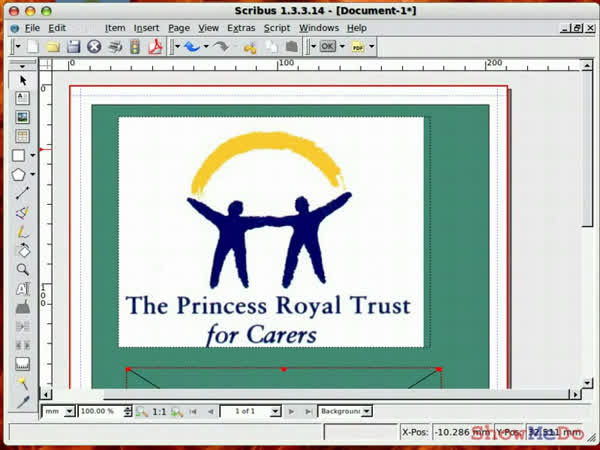
Task: Open the Help menu
Action: (x=357, y=28)
